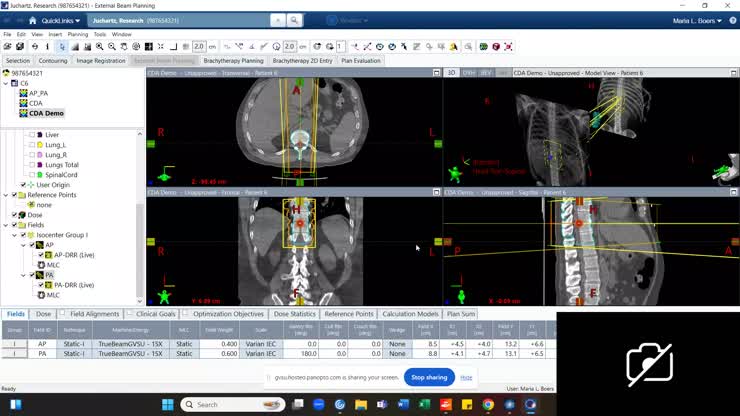The width and height of the screenshot is (740, 416).
Task: Click the Home icon in header bar
Action: [x=33, y=20]
